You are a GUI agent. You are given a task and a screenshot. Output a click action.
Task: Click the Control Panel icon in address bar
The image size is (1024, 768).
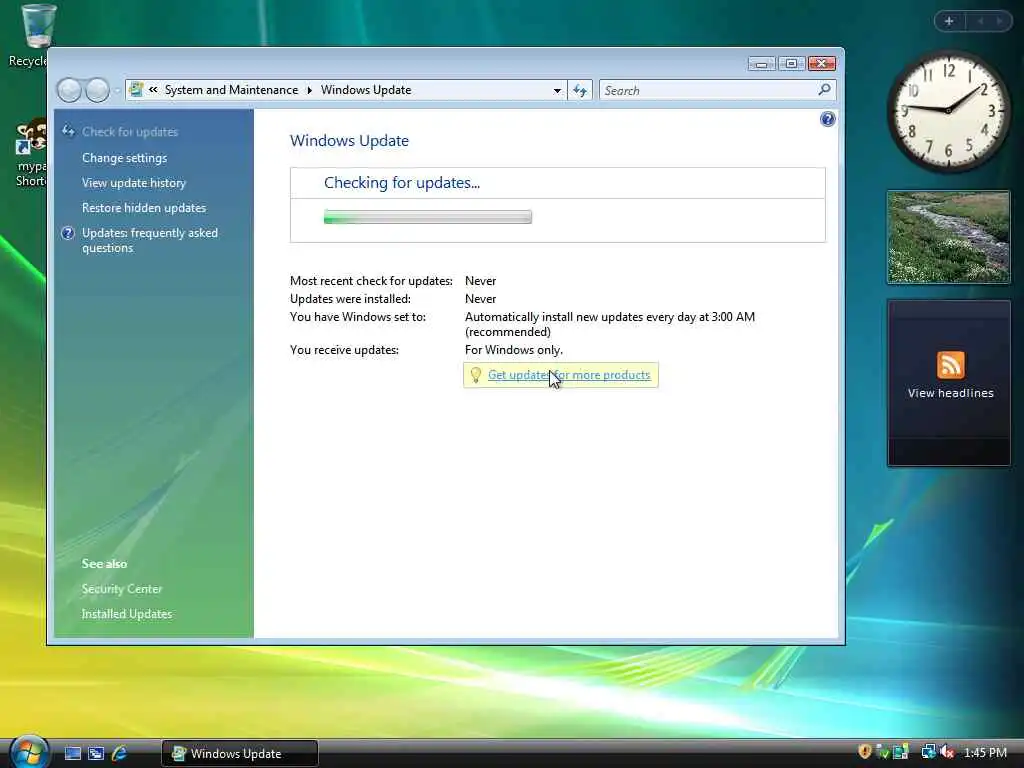coord(136,89)
